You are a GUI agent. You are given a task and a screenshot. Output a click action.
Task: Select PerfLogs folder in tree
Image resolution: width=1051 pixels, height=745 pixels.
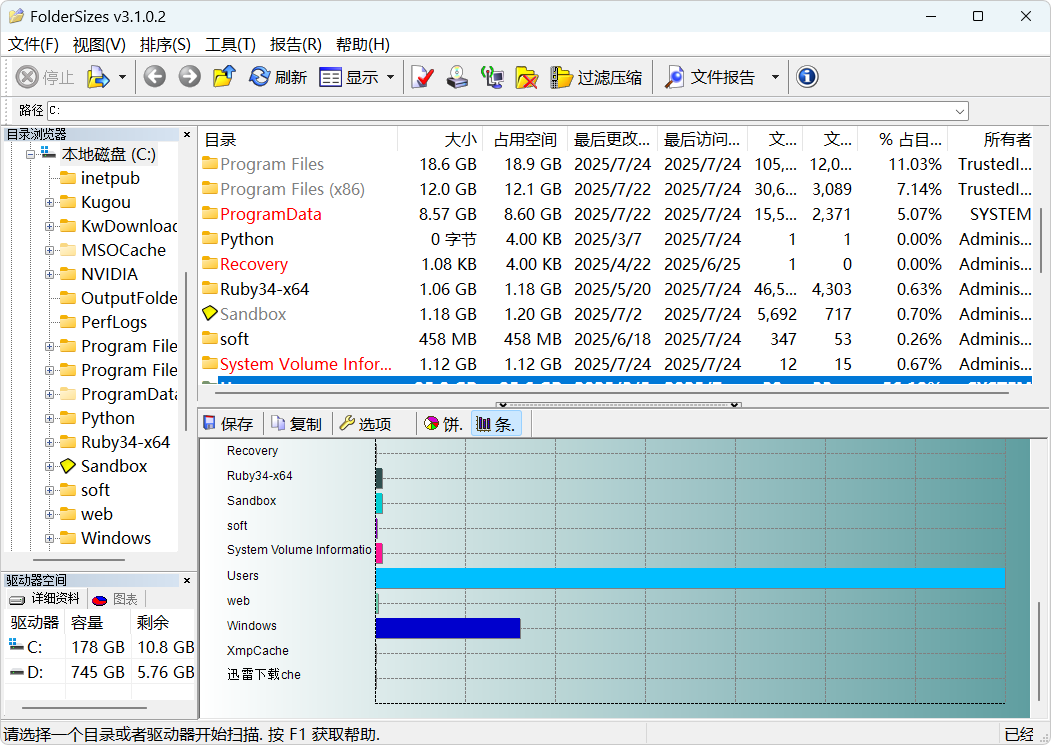point(114,323)
